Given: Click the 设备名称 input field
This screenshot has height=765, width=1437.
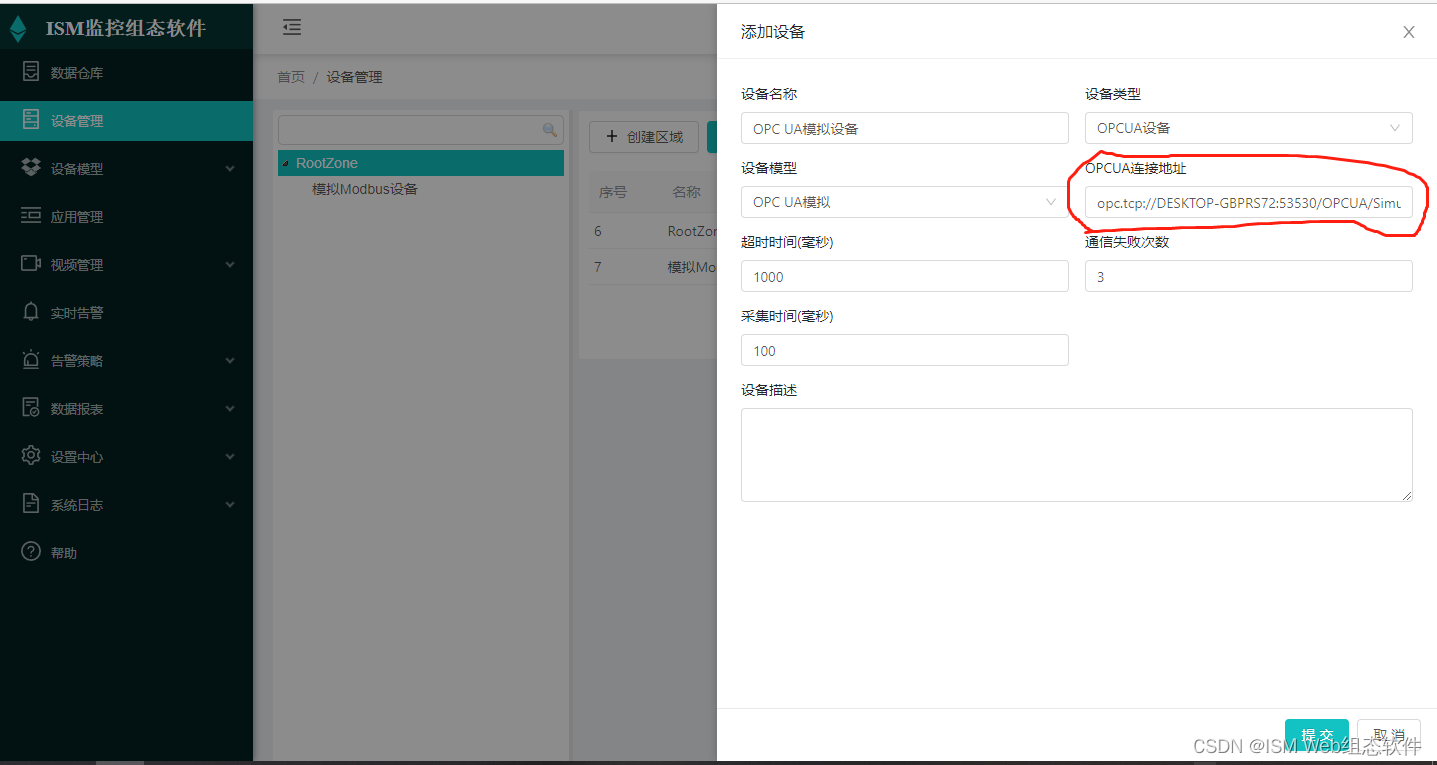Looking at the screenshot, I should pyautogui.click(x=904, y=128).
